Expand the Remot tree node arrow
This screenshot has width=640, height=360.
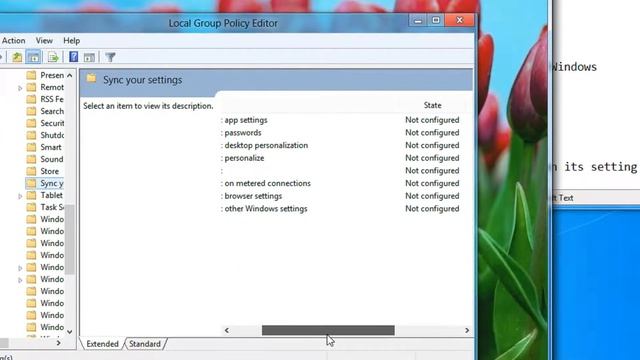(20, 88)
